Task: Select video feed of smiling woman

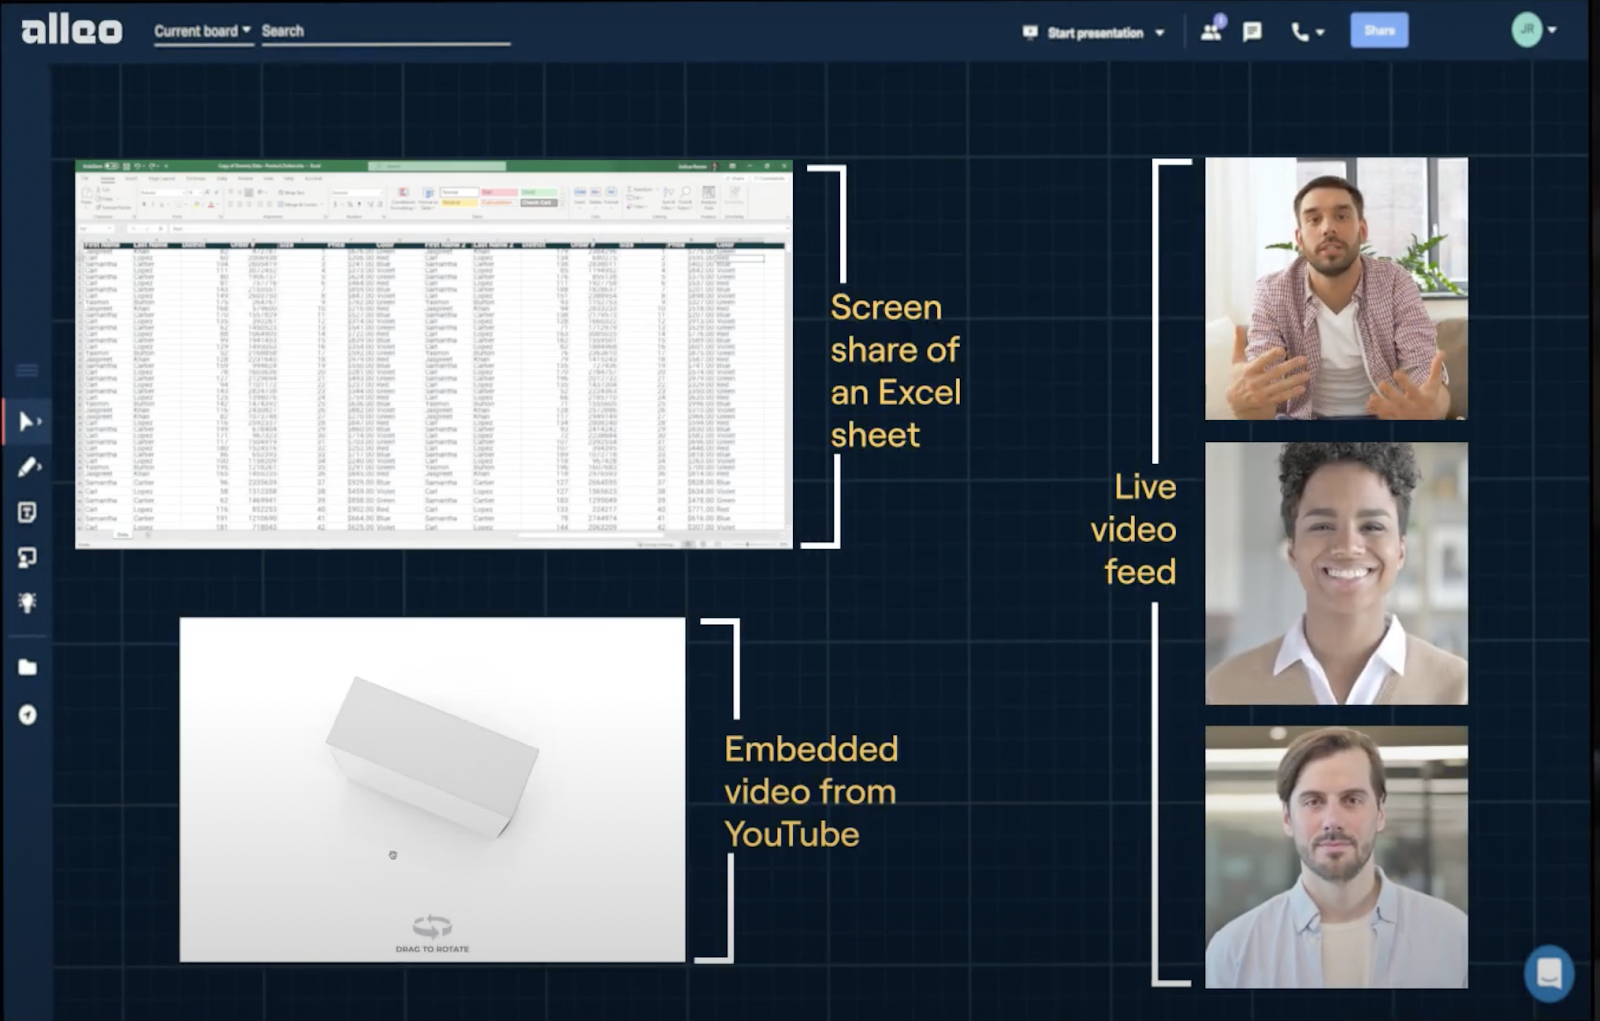Action: click(x=1336, y=573)
